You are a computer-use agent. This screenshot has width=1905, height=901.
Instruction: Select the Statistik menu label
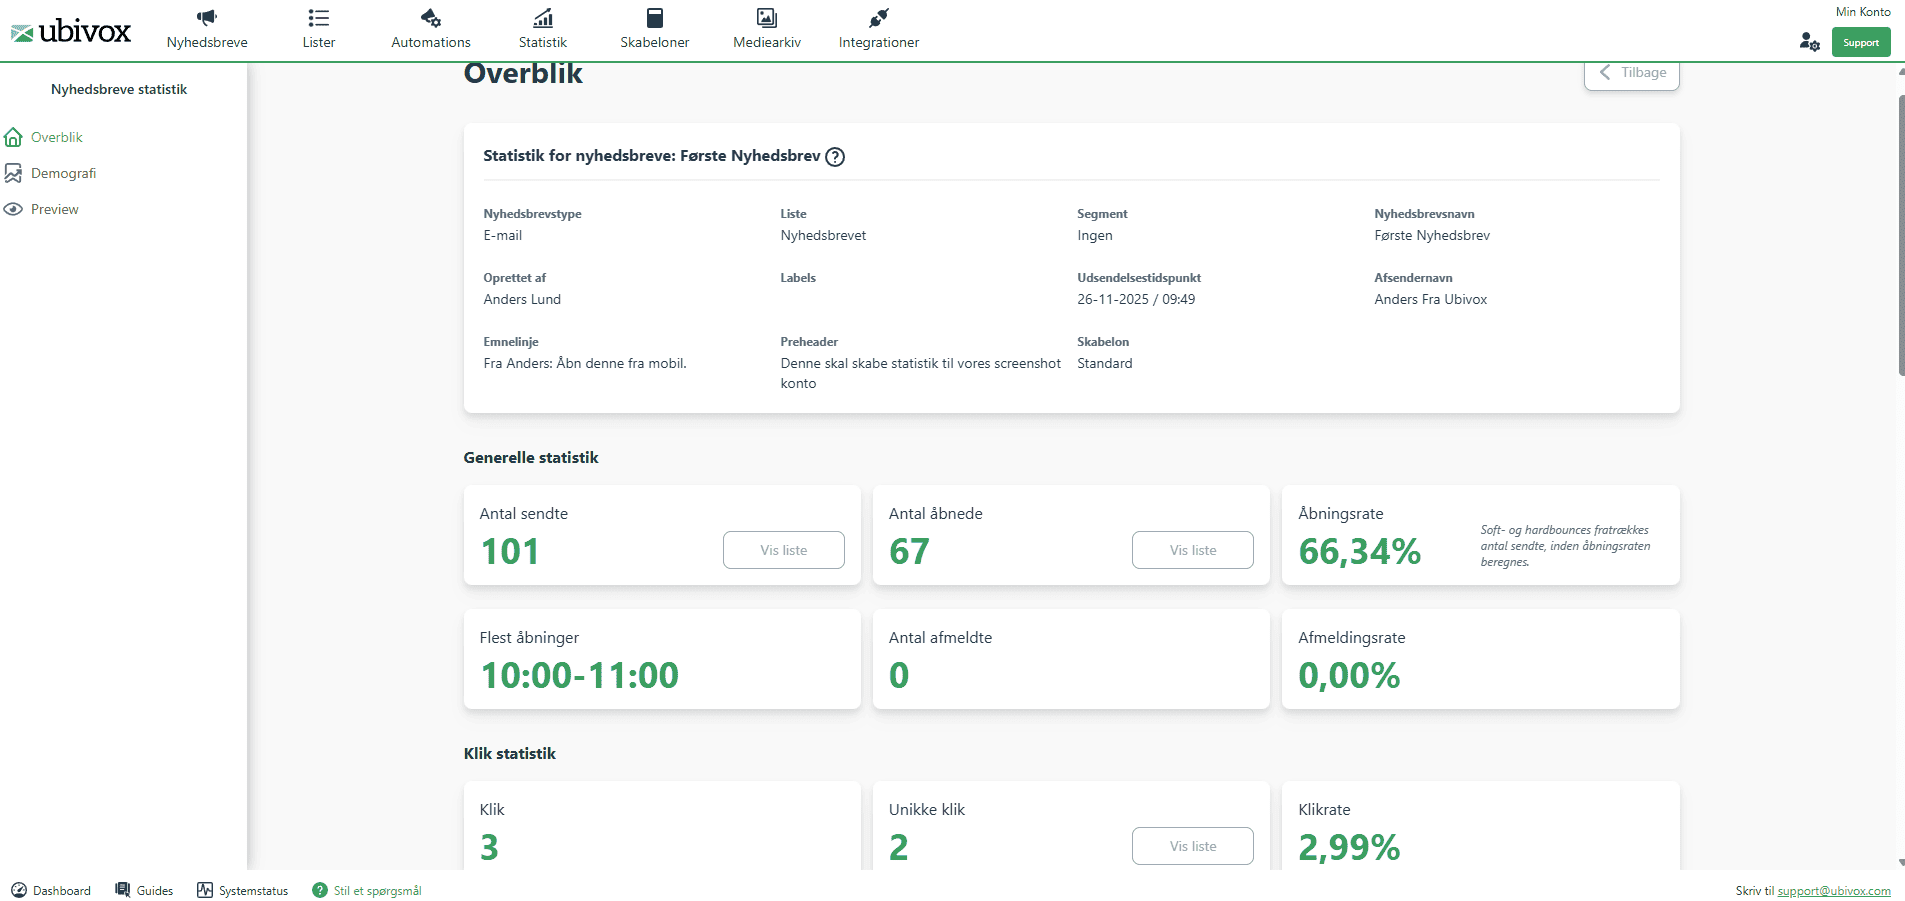coord(543,42)
